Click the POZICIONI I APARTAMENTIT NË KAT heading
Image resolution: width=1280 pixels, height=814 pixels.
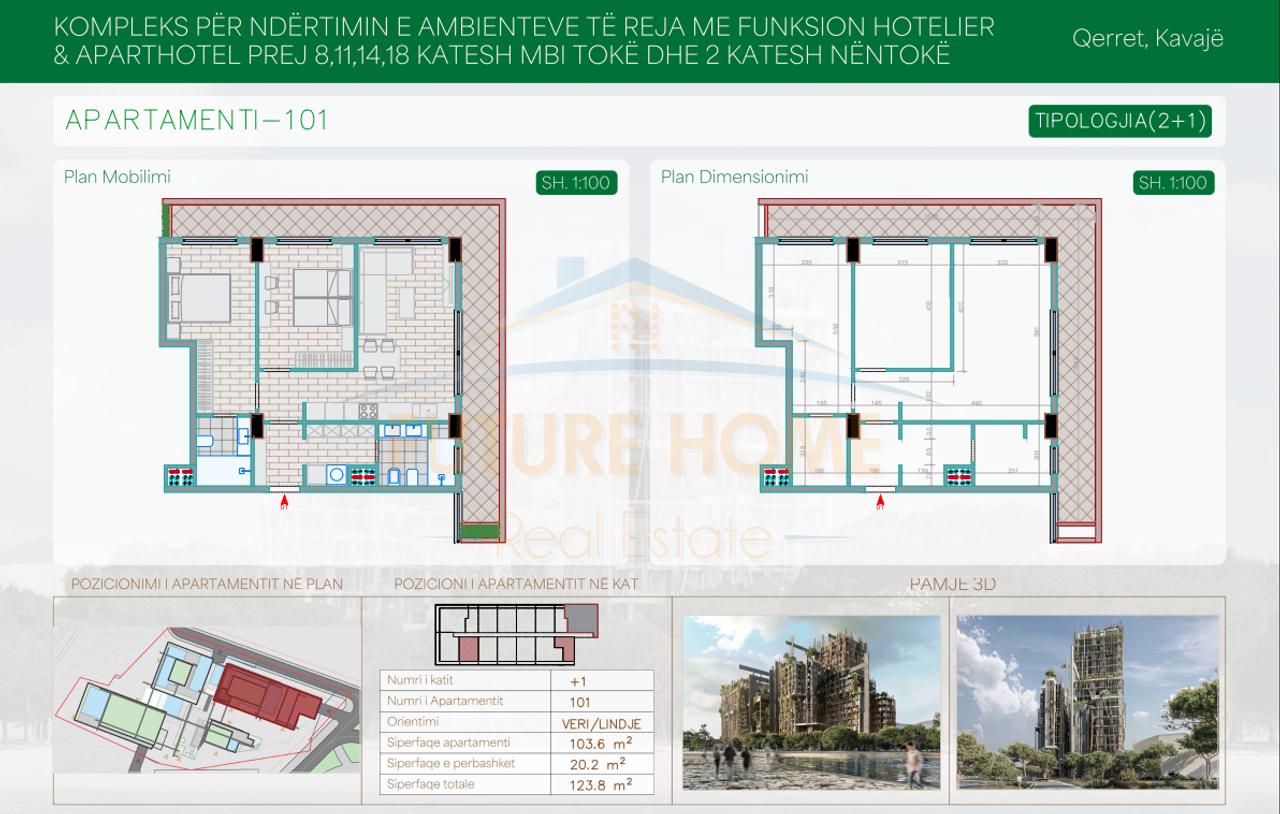(x=517, y=584)
